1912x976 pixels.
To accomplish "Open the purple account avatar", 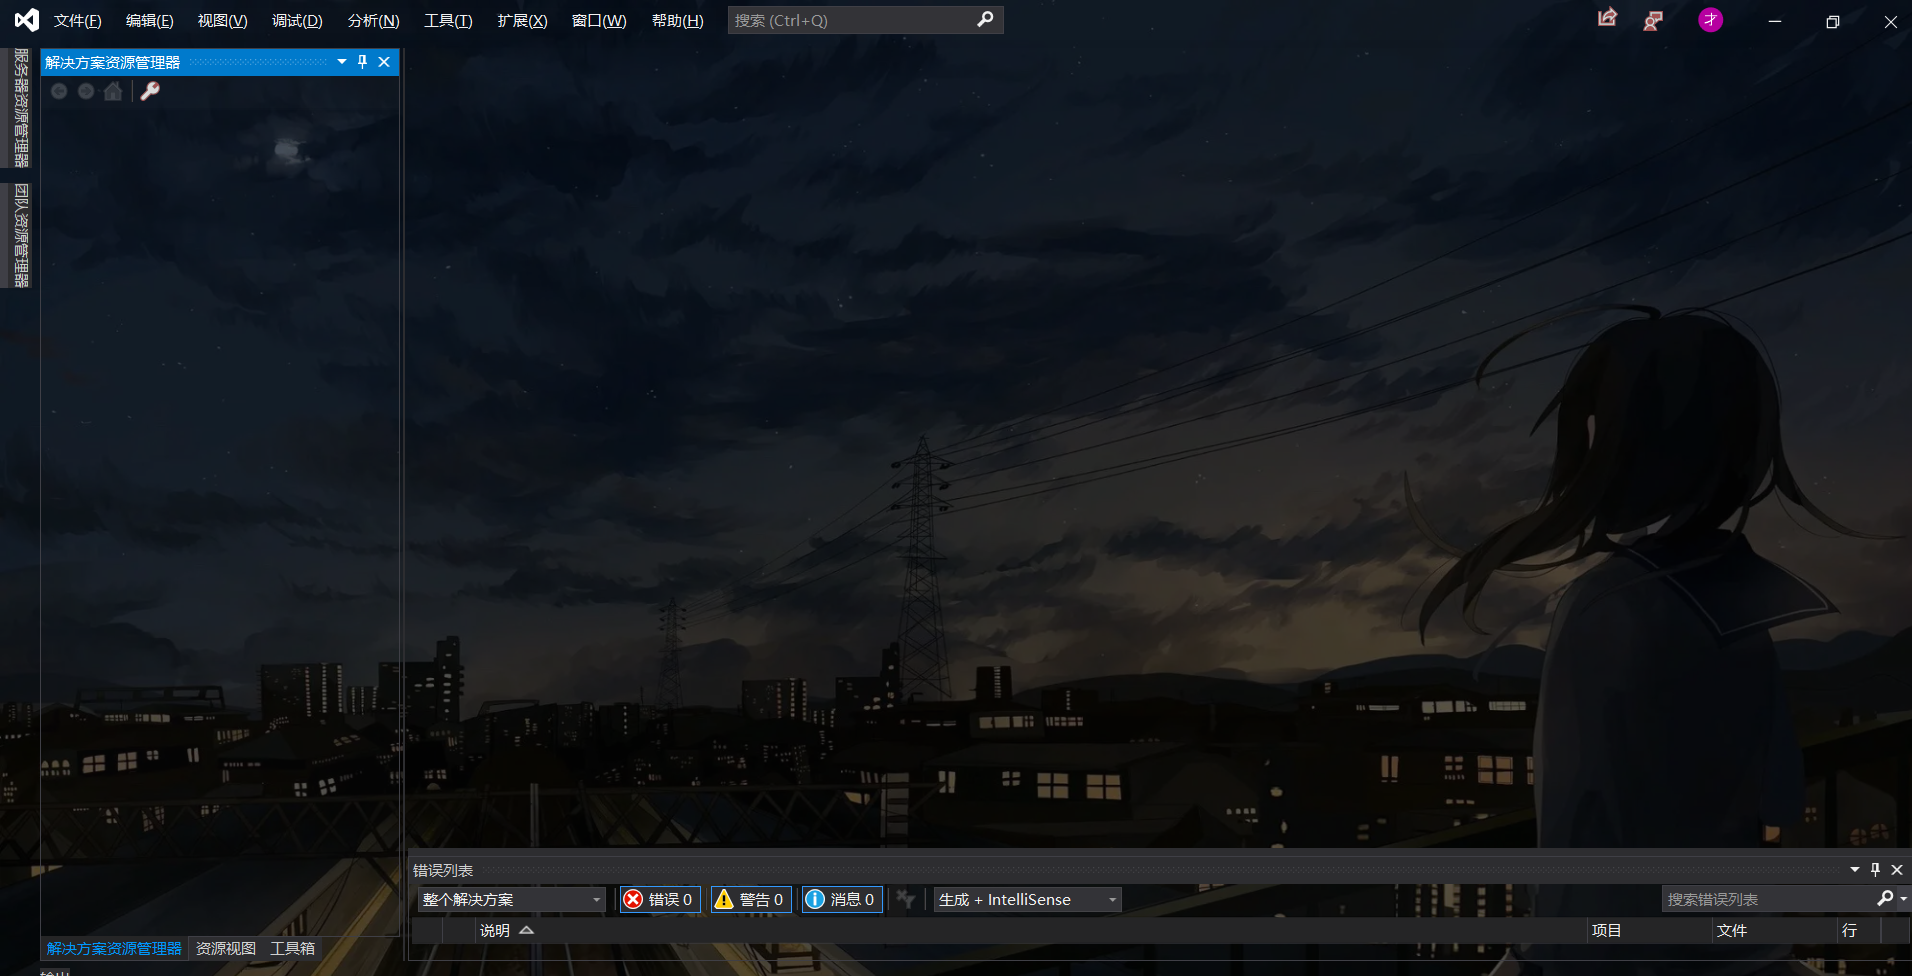I will pyautogui.click(x=1711, y=20).
